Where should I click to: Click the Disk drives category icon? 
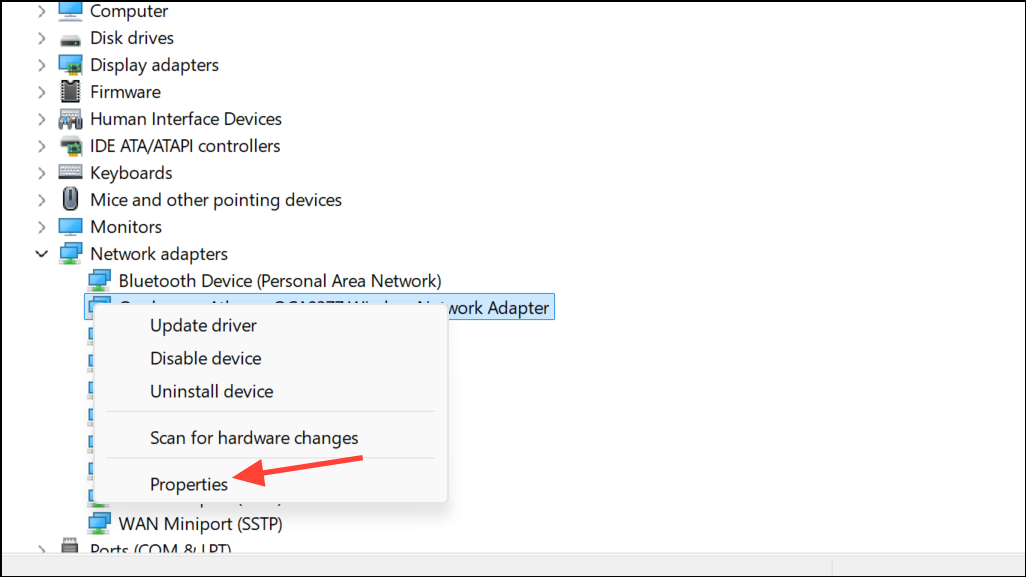[70, 39]
